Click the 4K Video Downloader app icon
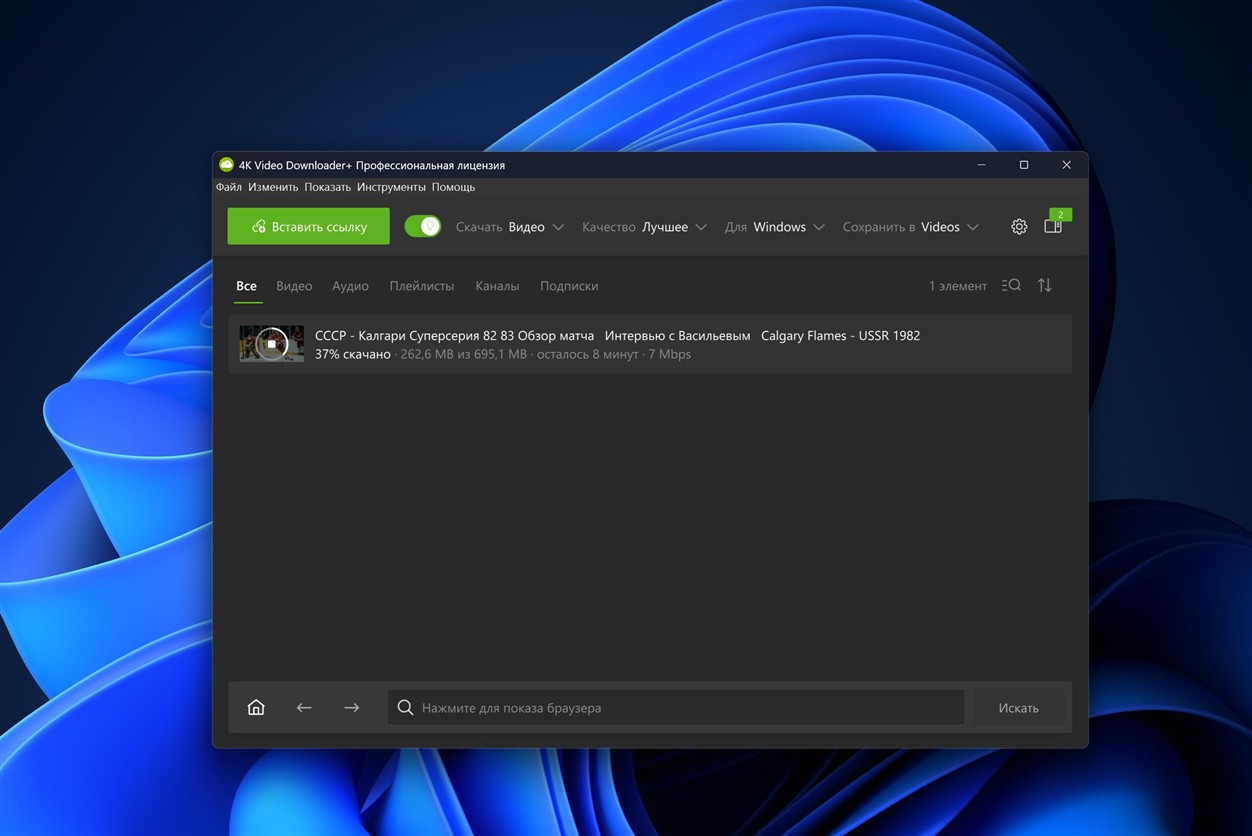This screenshot has height=836, width=1252. (226, 165)
